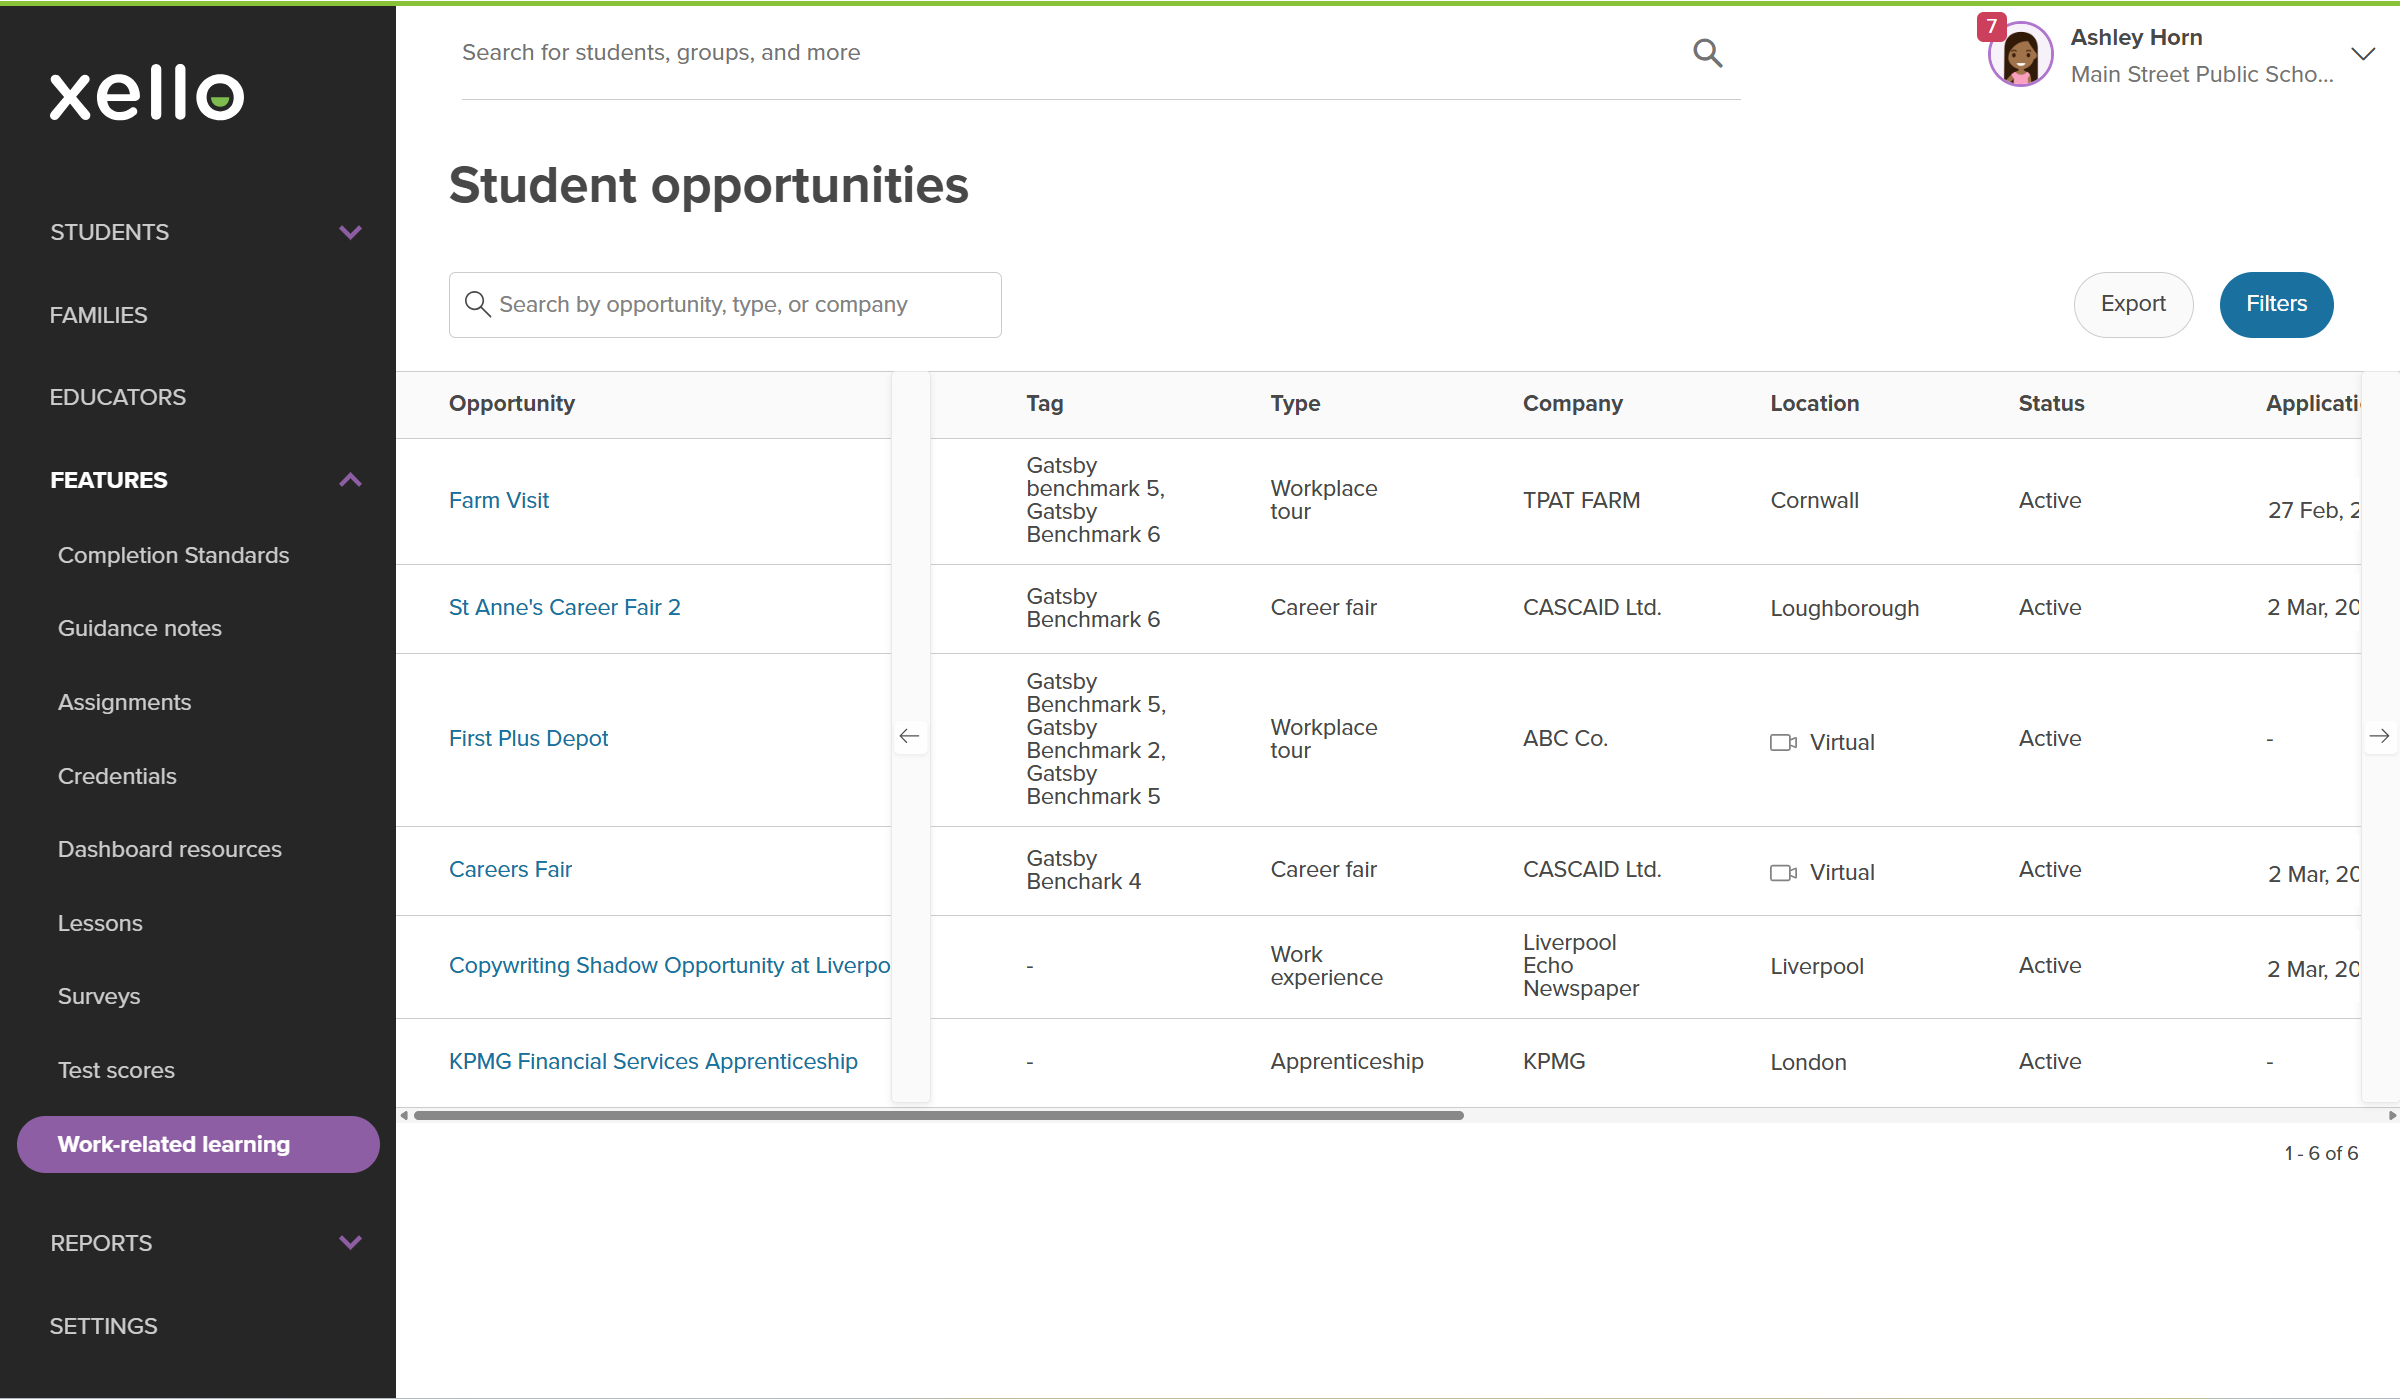This screenshot has width=2400, height=1399.
Task: Expand the Students menu chevron
Action: click(x=350, y=232)
